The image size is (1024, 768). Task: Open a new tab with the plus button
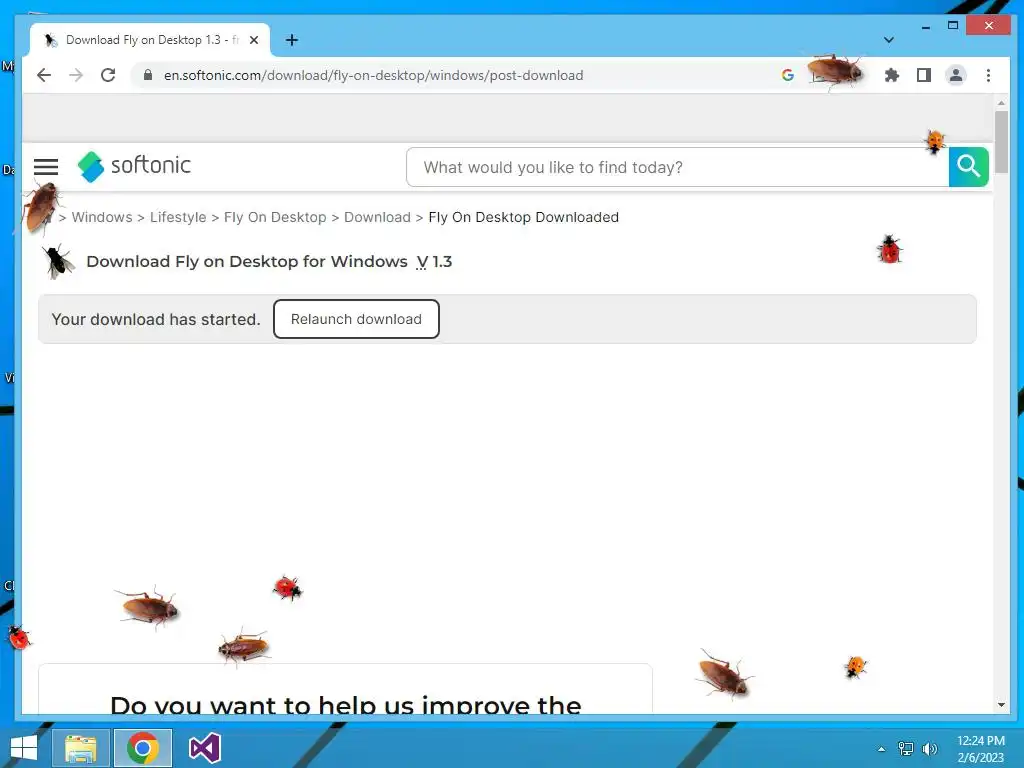click(292, 40)
